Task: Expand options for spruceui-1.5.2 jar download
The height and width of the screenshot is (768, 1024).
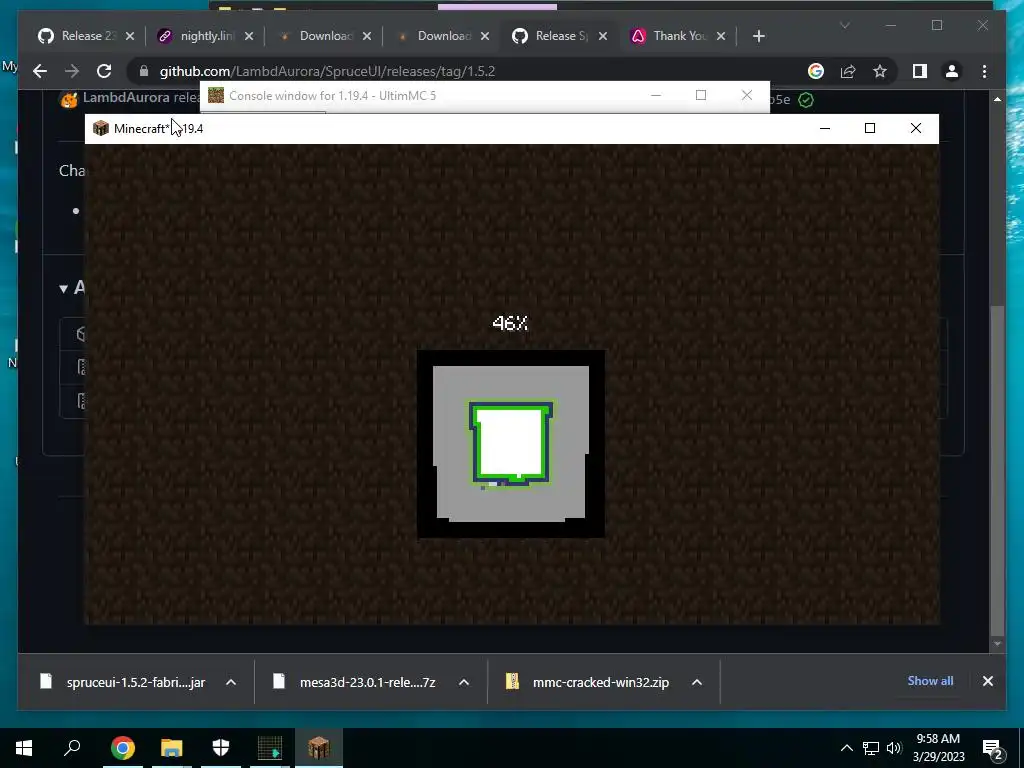Action: click(231, 682)
